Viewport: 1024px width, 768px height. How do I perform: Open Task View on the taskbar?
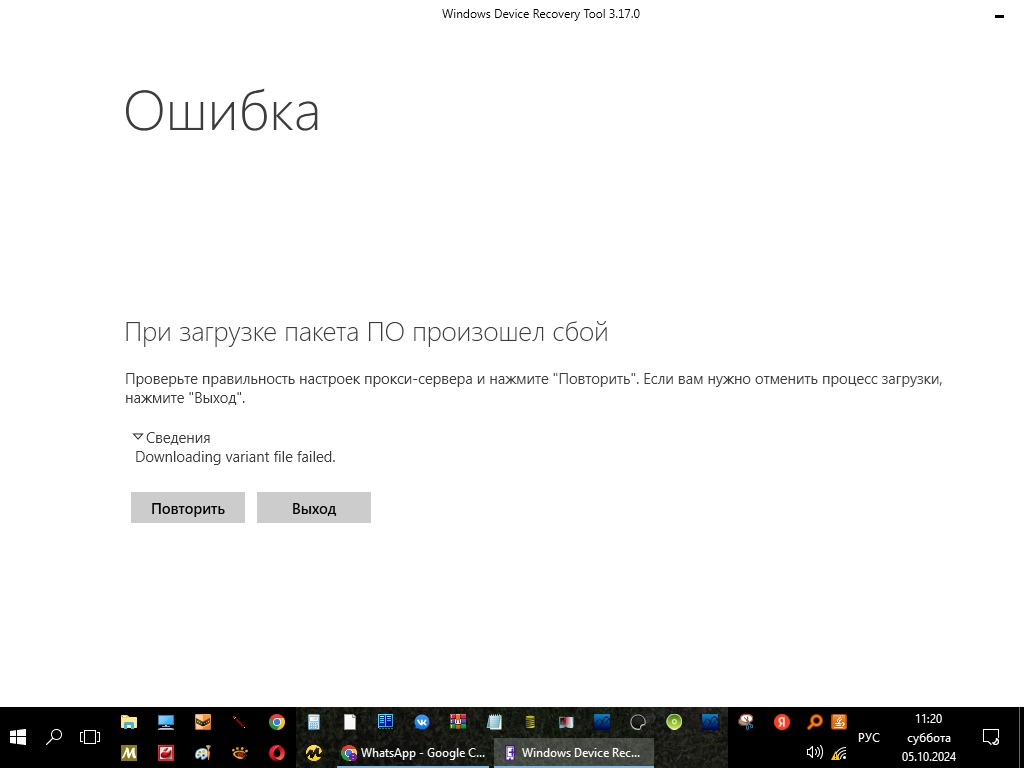[89, 737]
